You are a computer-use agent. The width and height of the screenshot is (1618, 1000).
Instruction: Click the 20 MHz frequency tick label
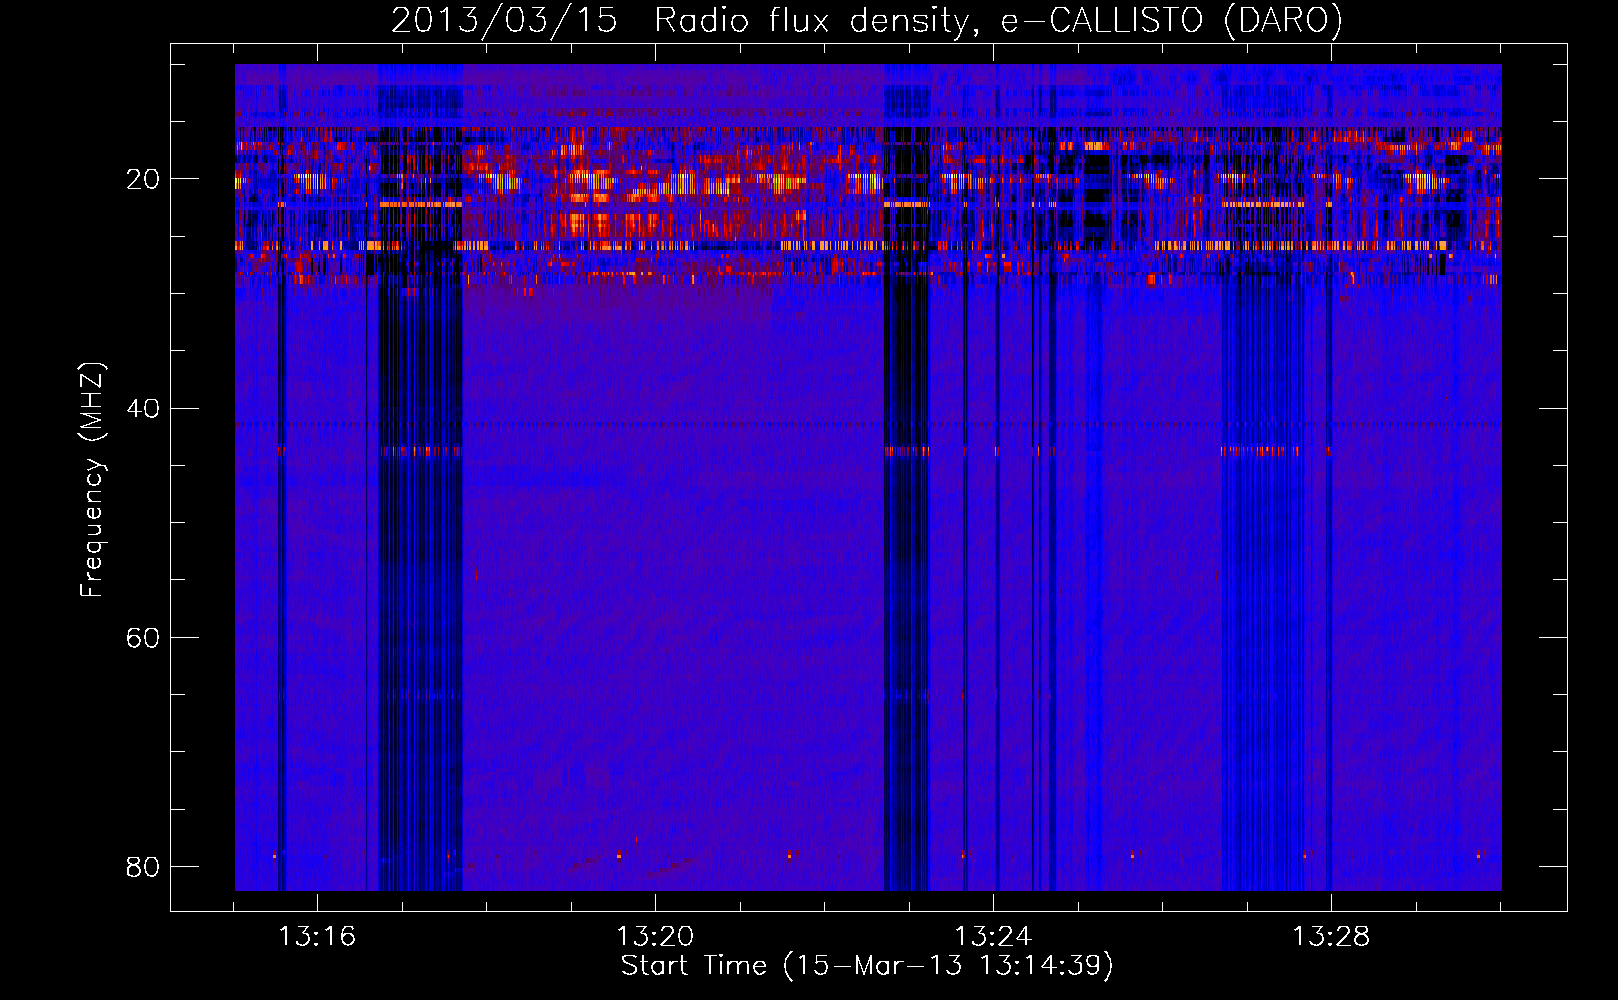(x=143, y=180)
